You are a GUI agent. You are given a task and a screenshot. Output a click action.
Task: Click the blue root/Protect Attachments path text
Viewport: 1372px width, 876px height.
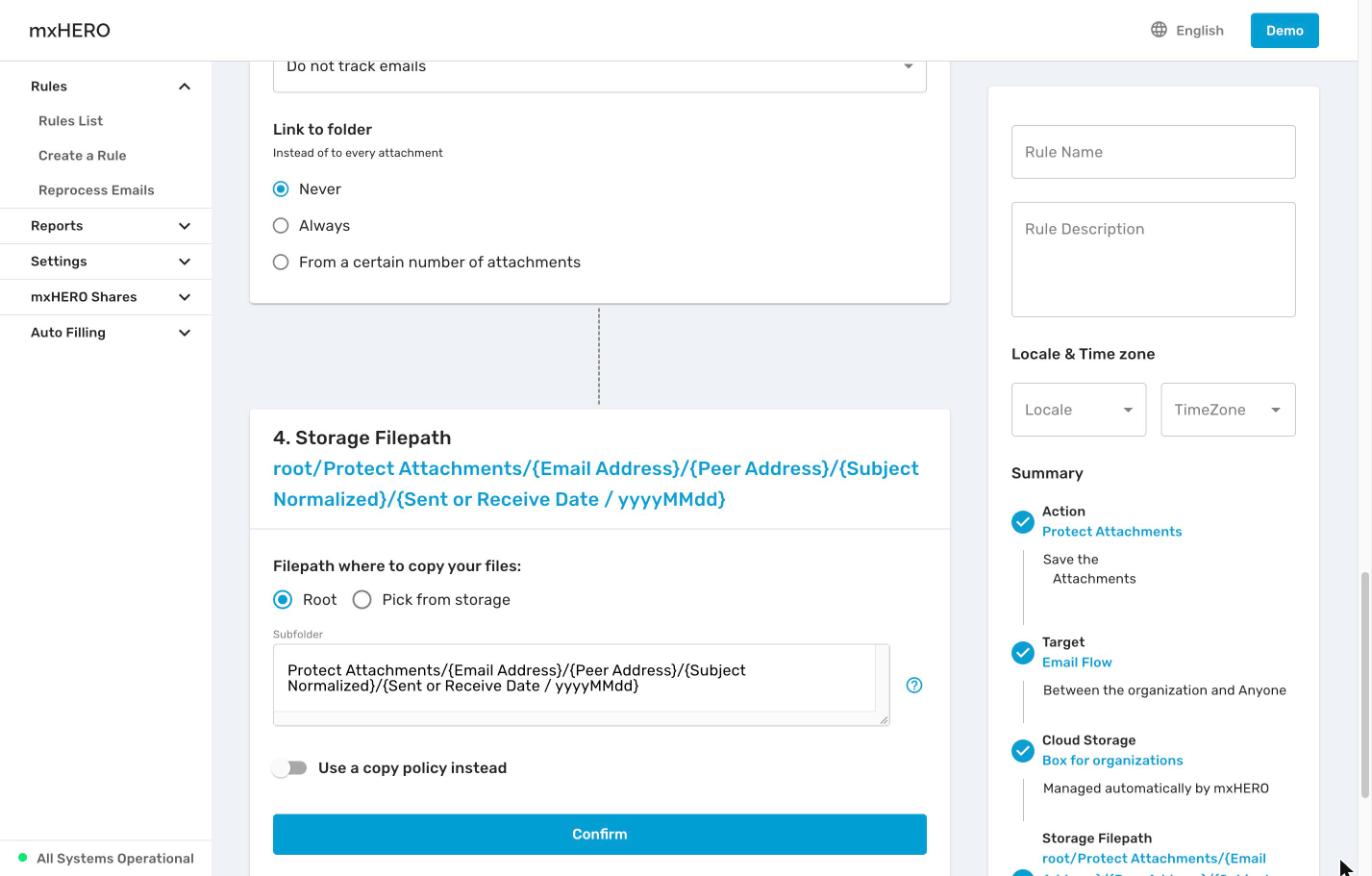point(596,484)
